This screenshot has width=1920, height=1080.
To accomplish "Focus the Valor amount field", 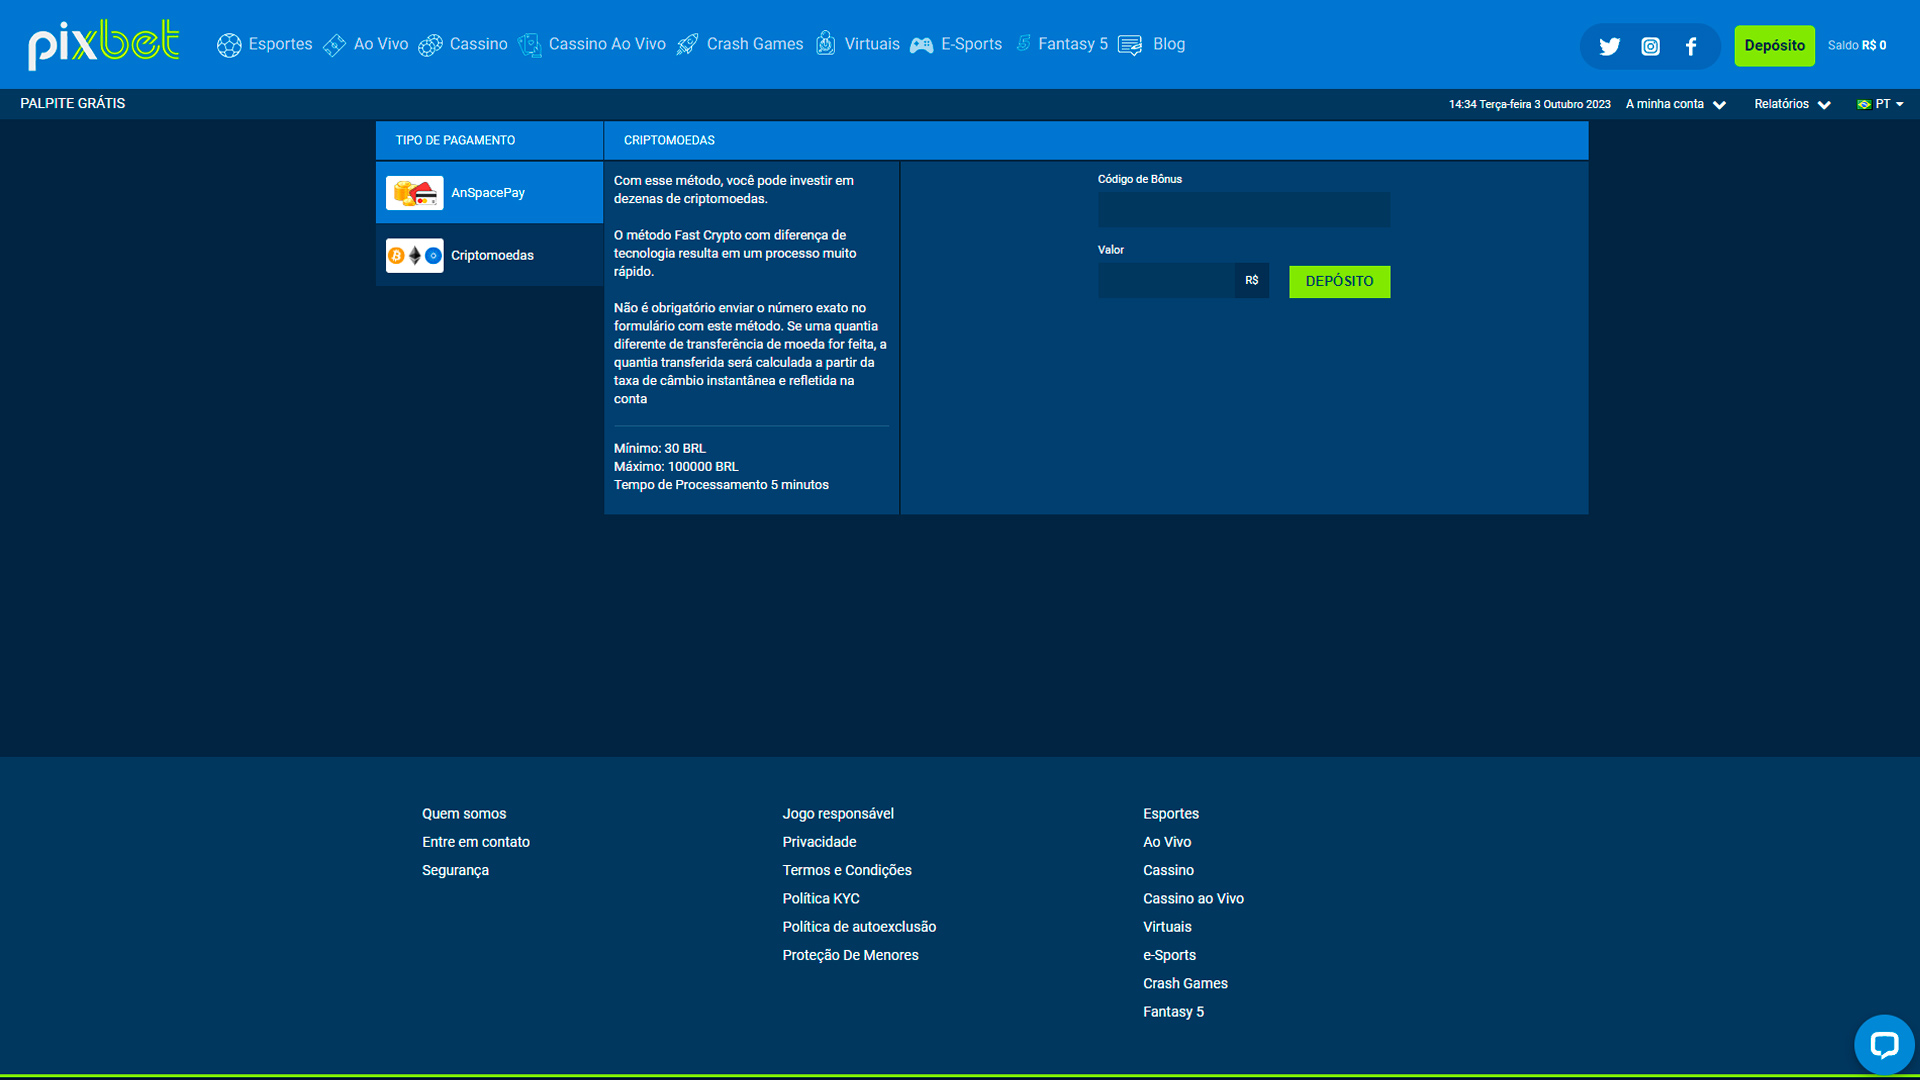I will point(1166,281).
